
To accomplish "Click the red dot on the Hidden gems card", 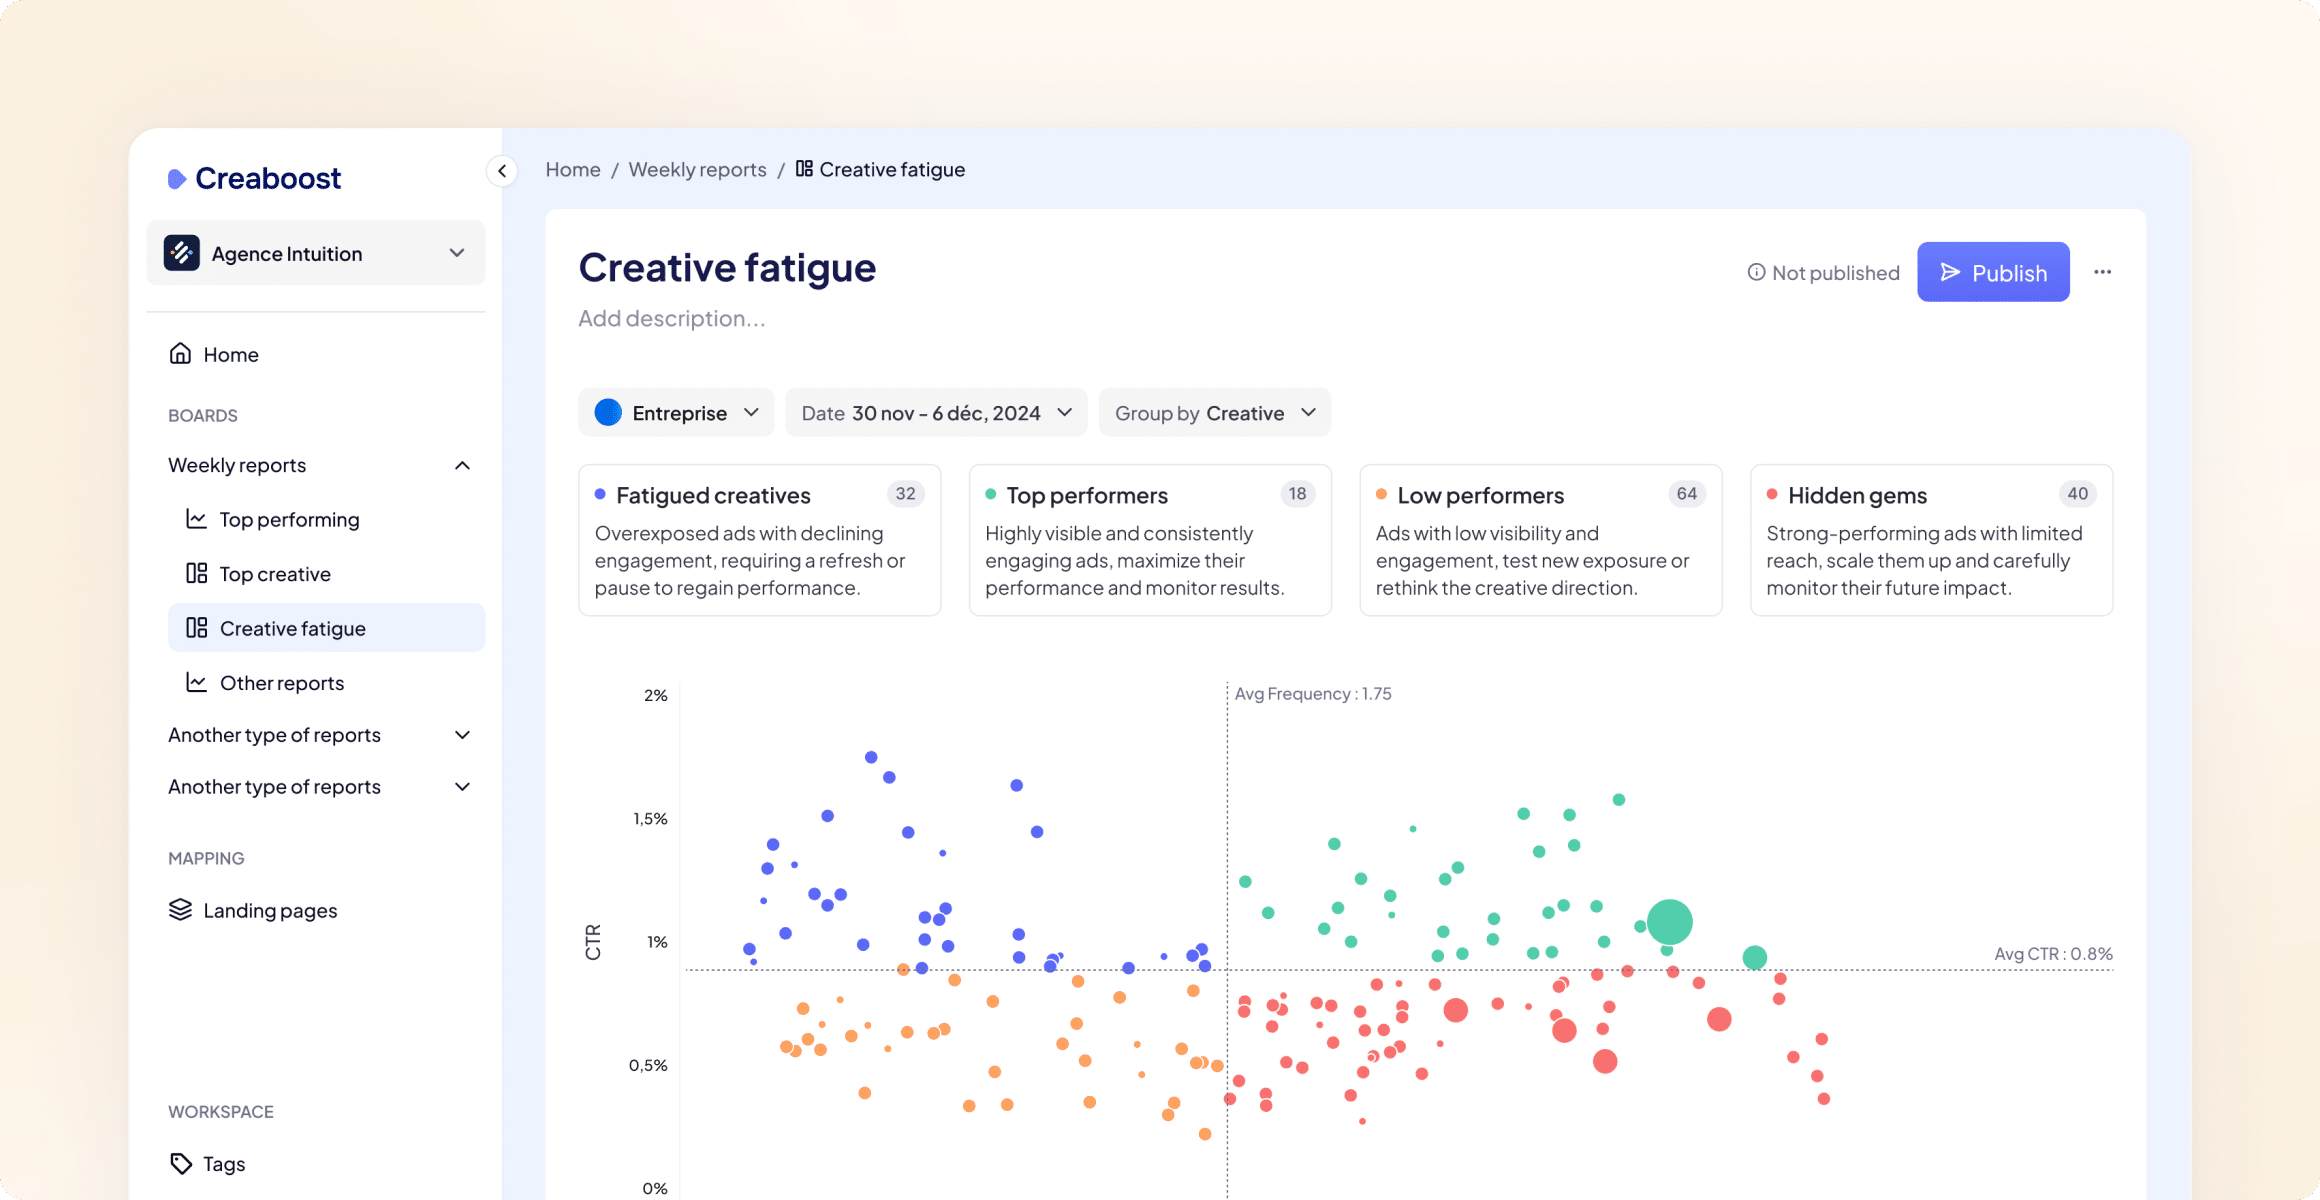I will (x=1772, y=494).
